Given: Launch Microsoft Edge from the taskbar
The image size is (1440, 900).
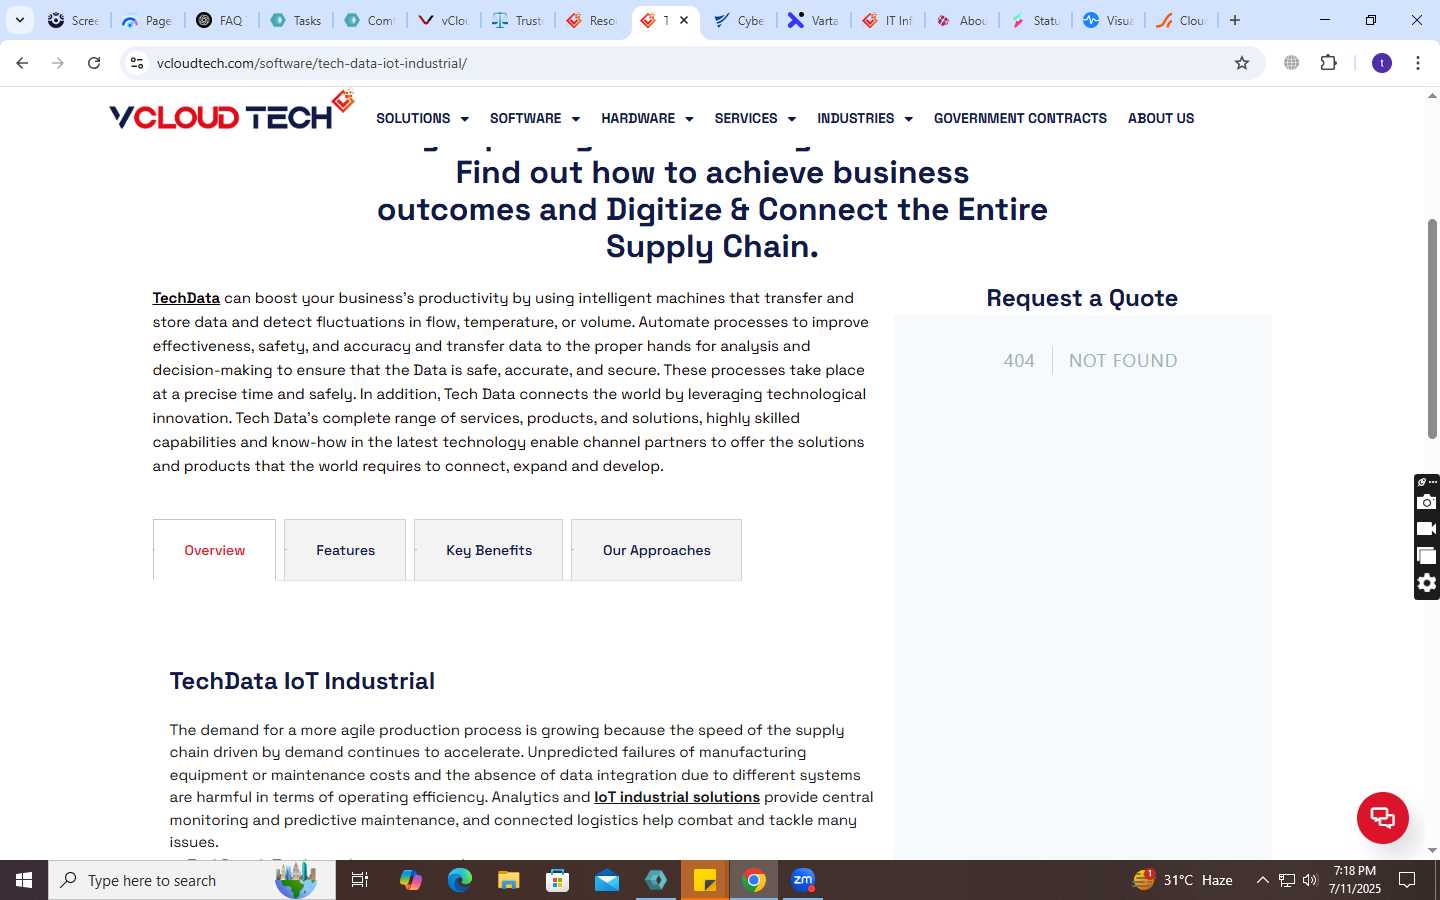Looking at the screenshot, I should (459, 880).
